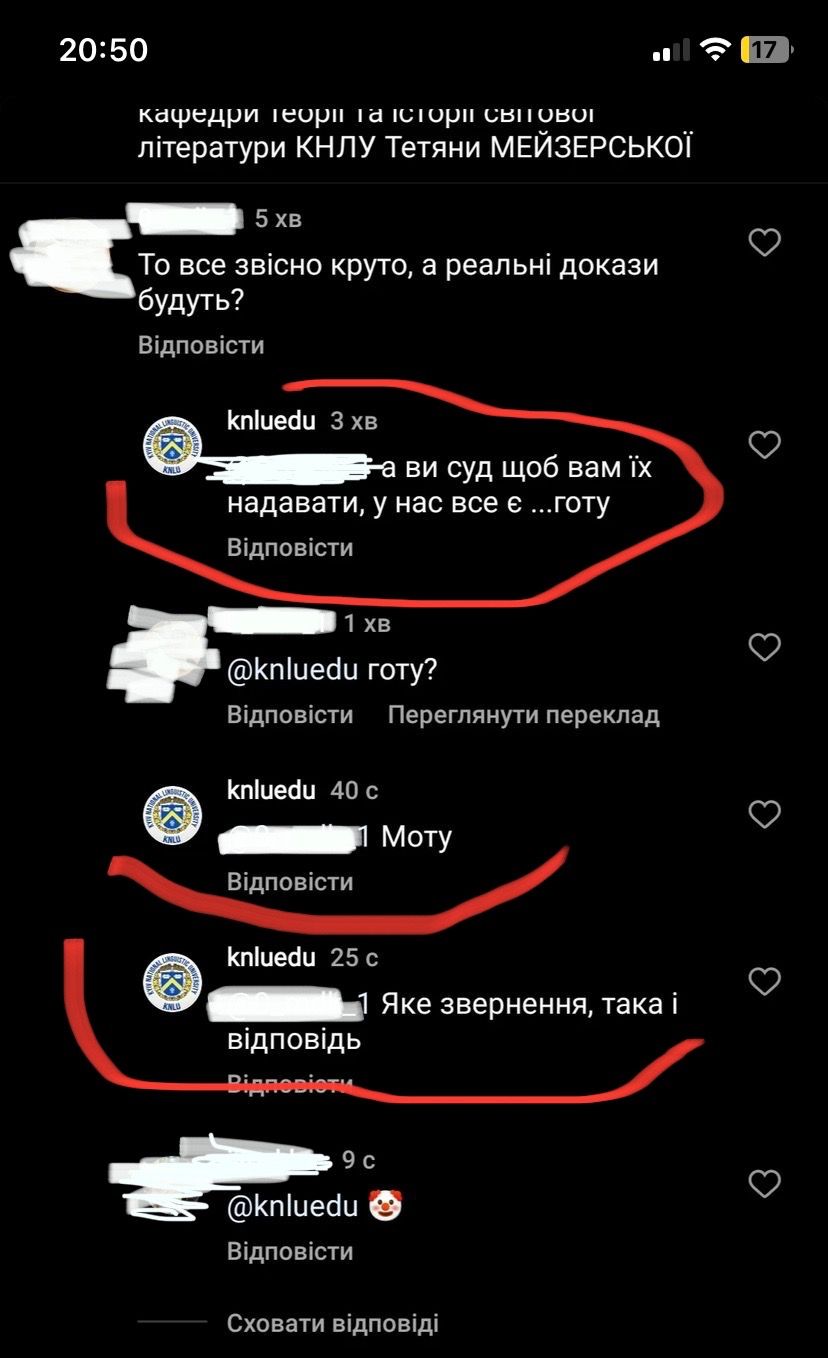Tap Відповісти under the "@knluedu готу?" comment
This screenshot has height=1358, width=828.
pyautogui.click(x=290, y=715)
